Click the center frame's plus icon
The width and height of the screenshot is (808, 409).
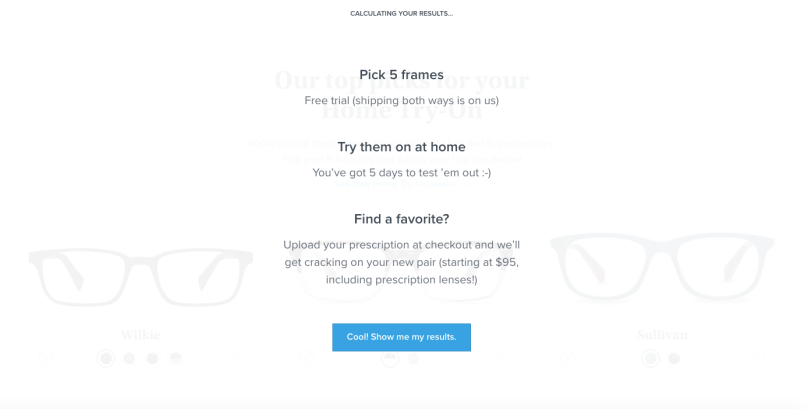[x=306, y=357]
